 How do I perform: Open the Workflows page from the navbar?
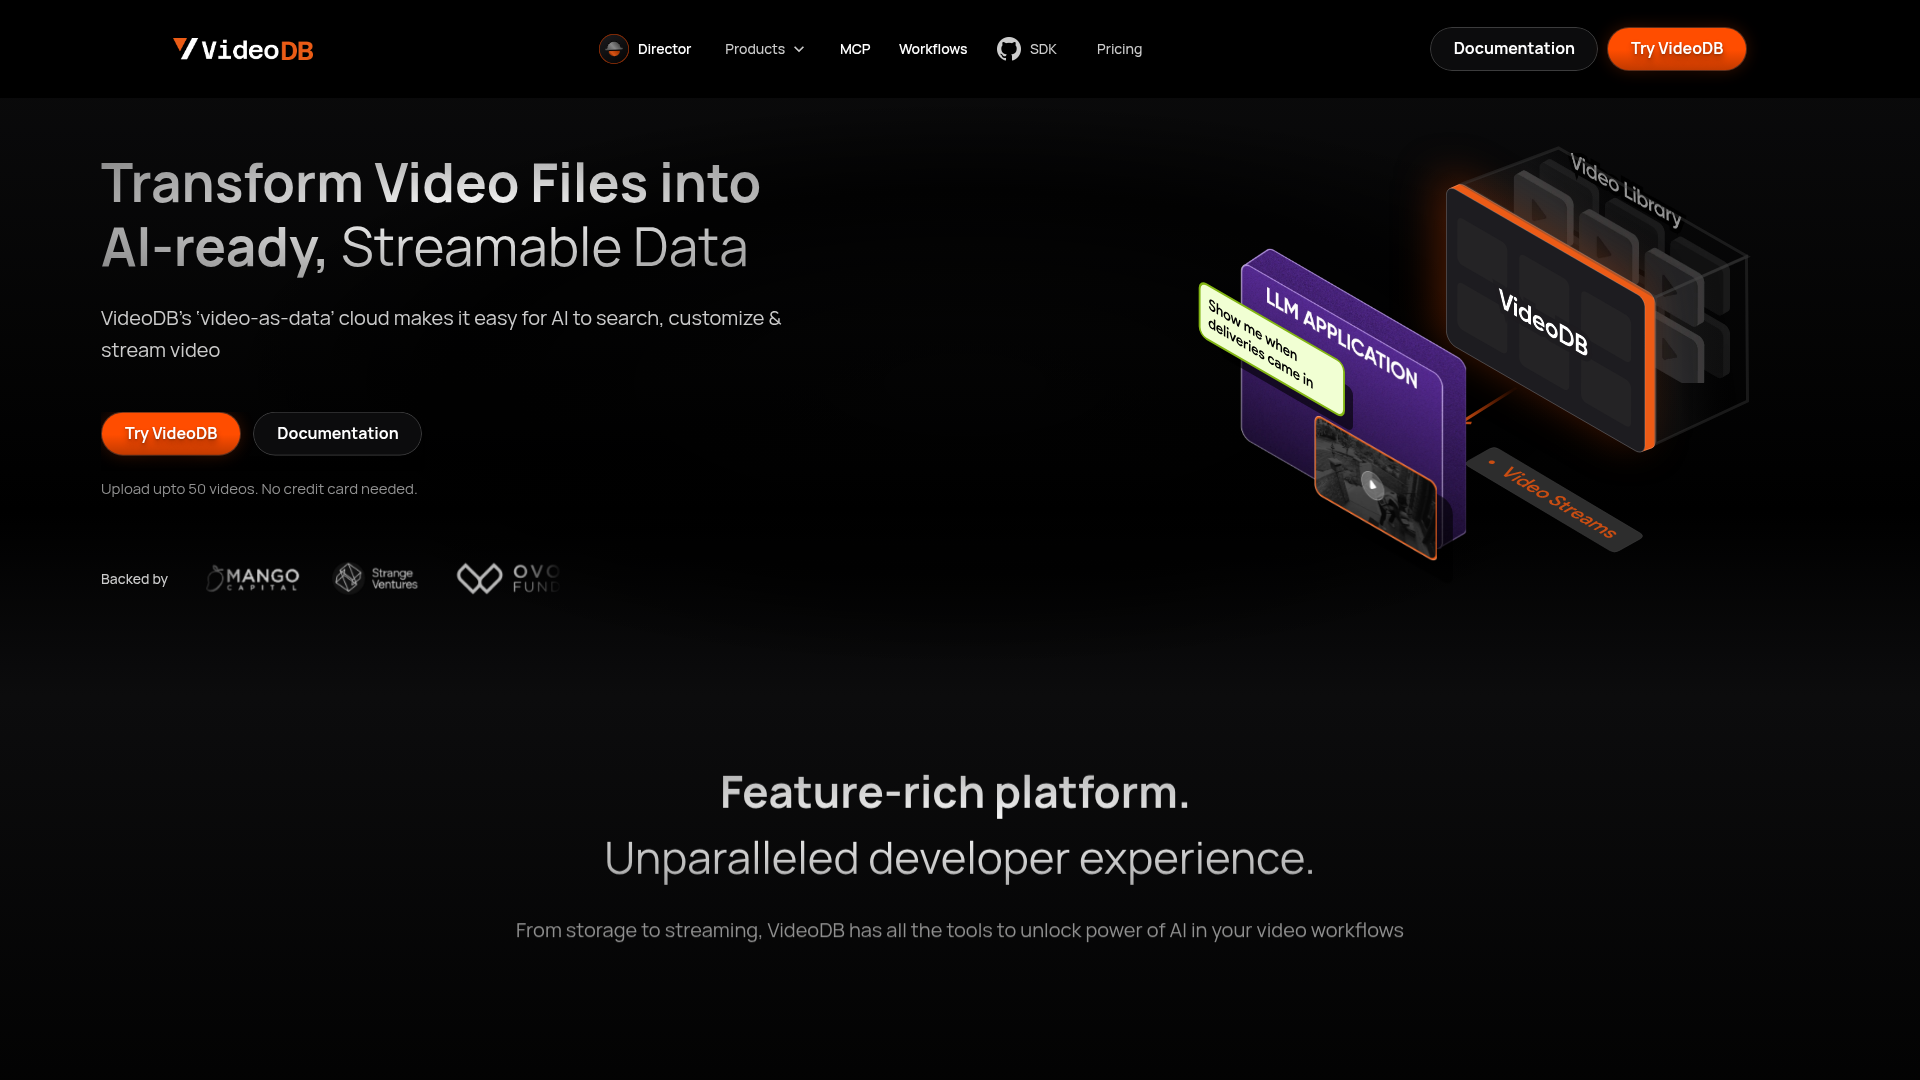click(932, 49)
